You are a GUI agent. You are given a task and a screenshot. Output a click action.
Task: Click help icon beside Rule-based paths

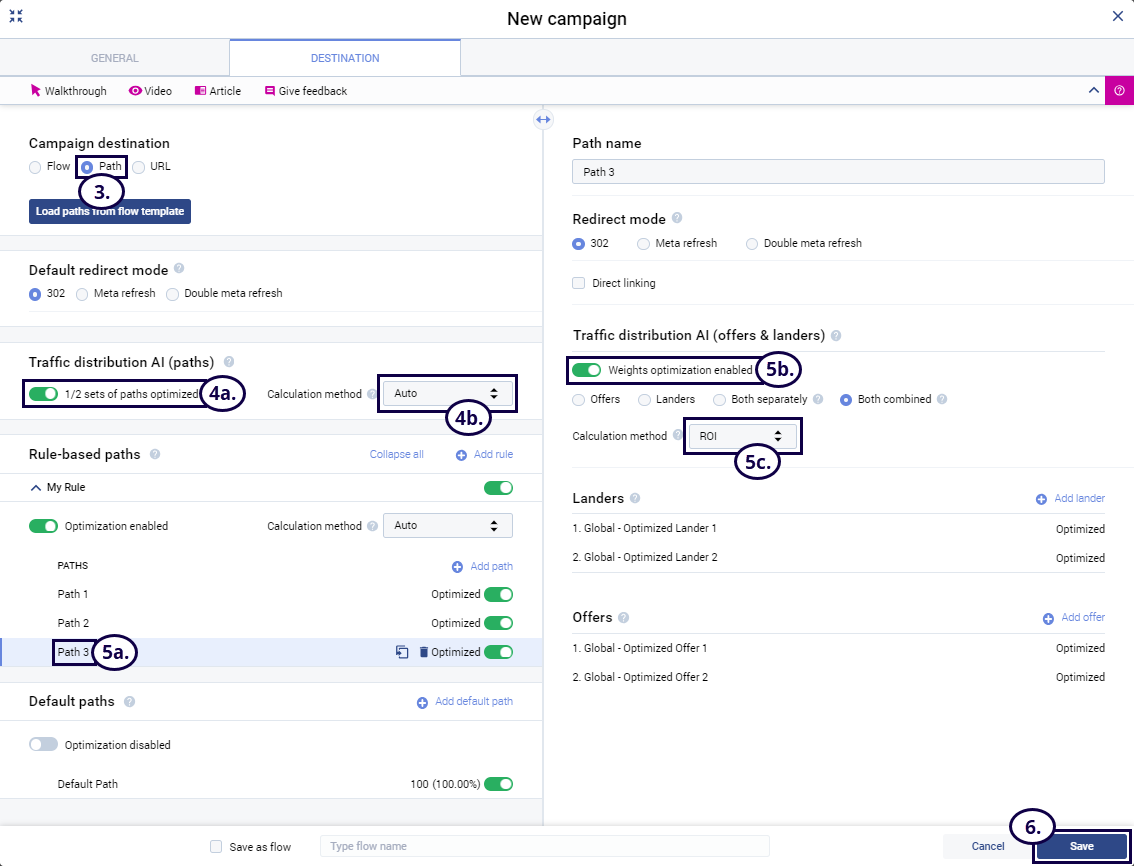click(x=155, y=454)
